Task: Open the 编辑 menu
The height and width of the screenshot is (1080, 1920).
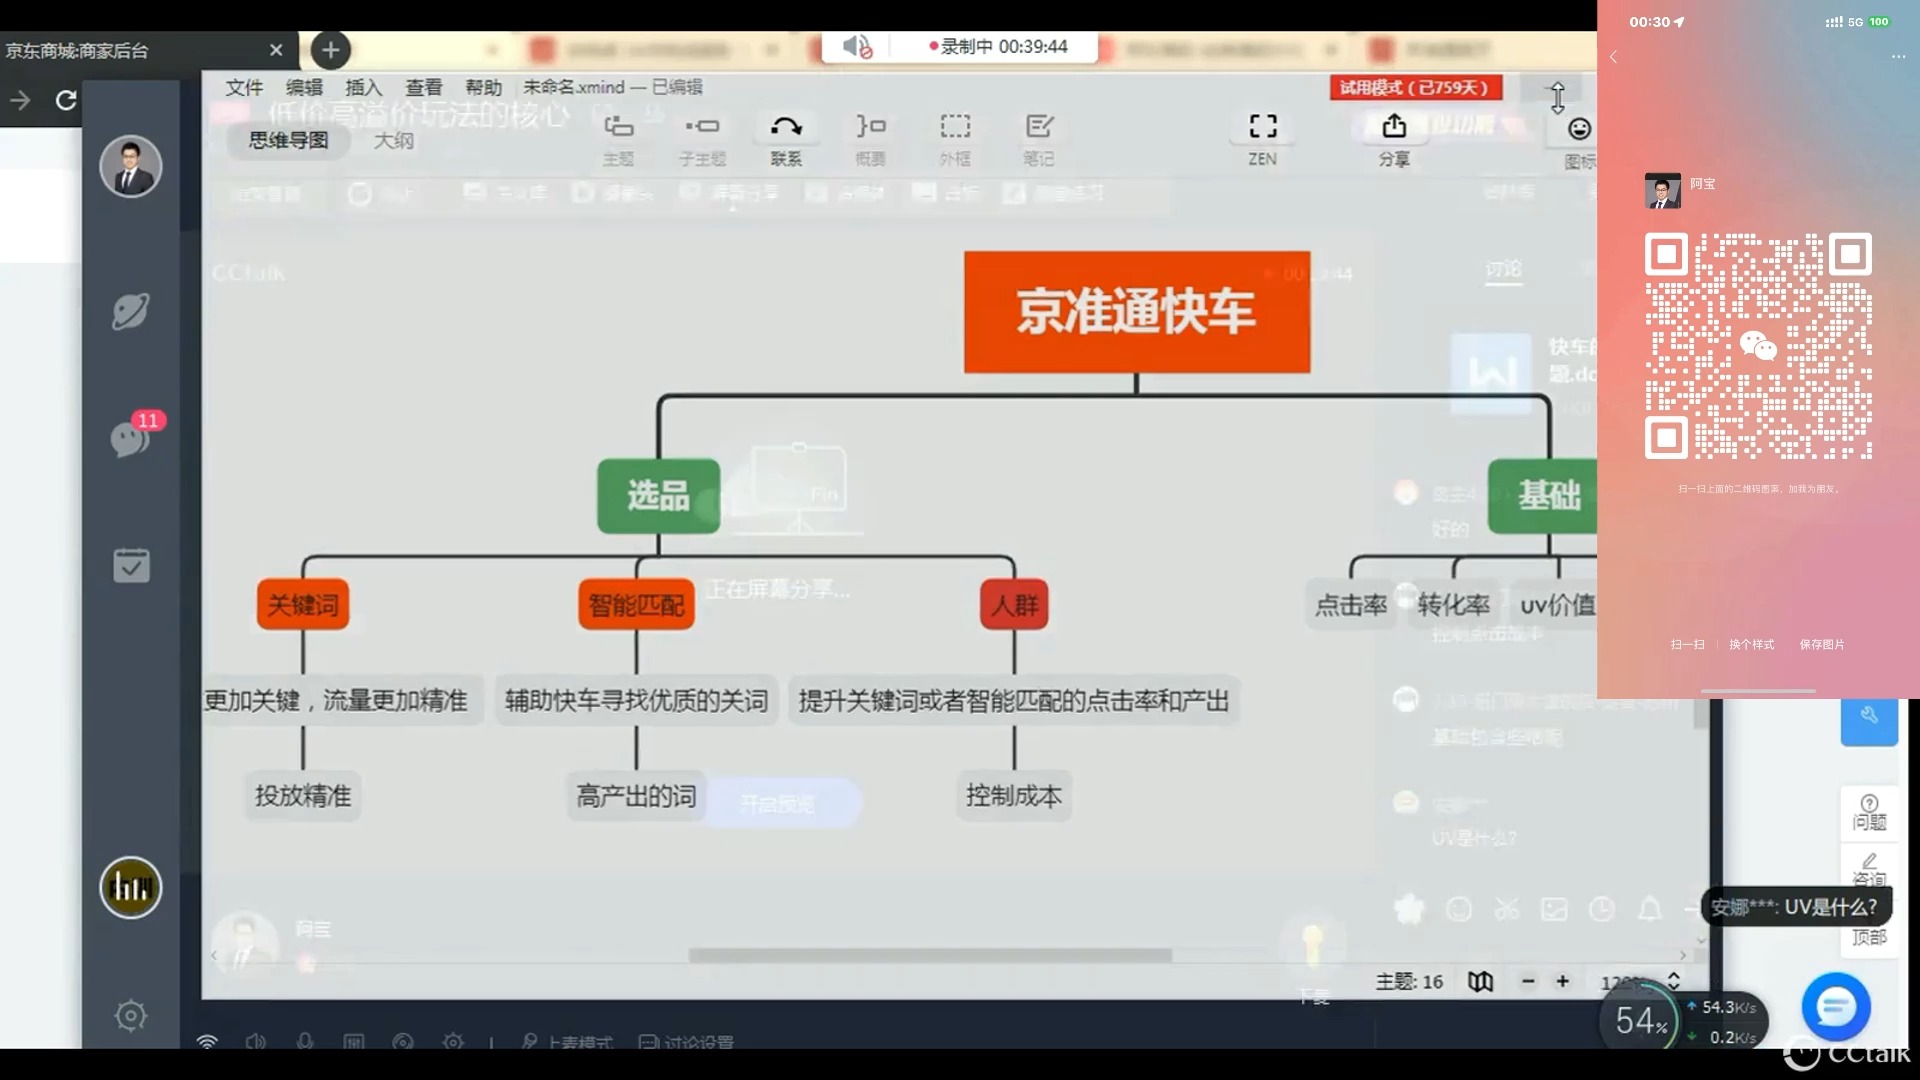Action: [304, 87]
